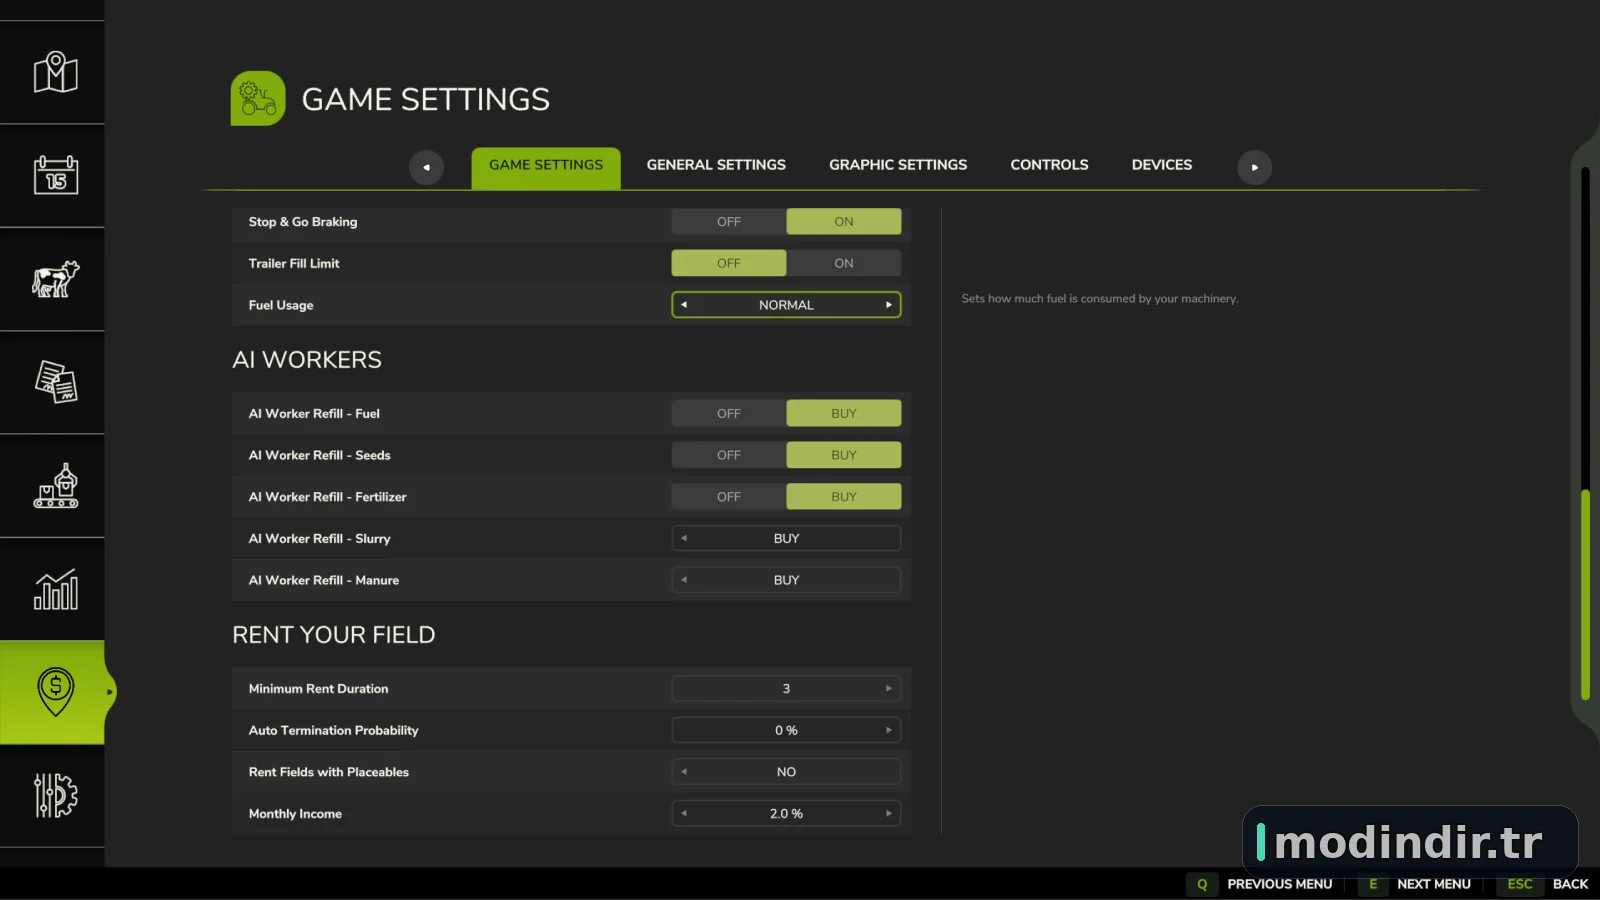
Task: Open the contracts documents icon
Action: point(55,382)
